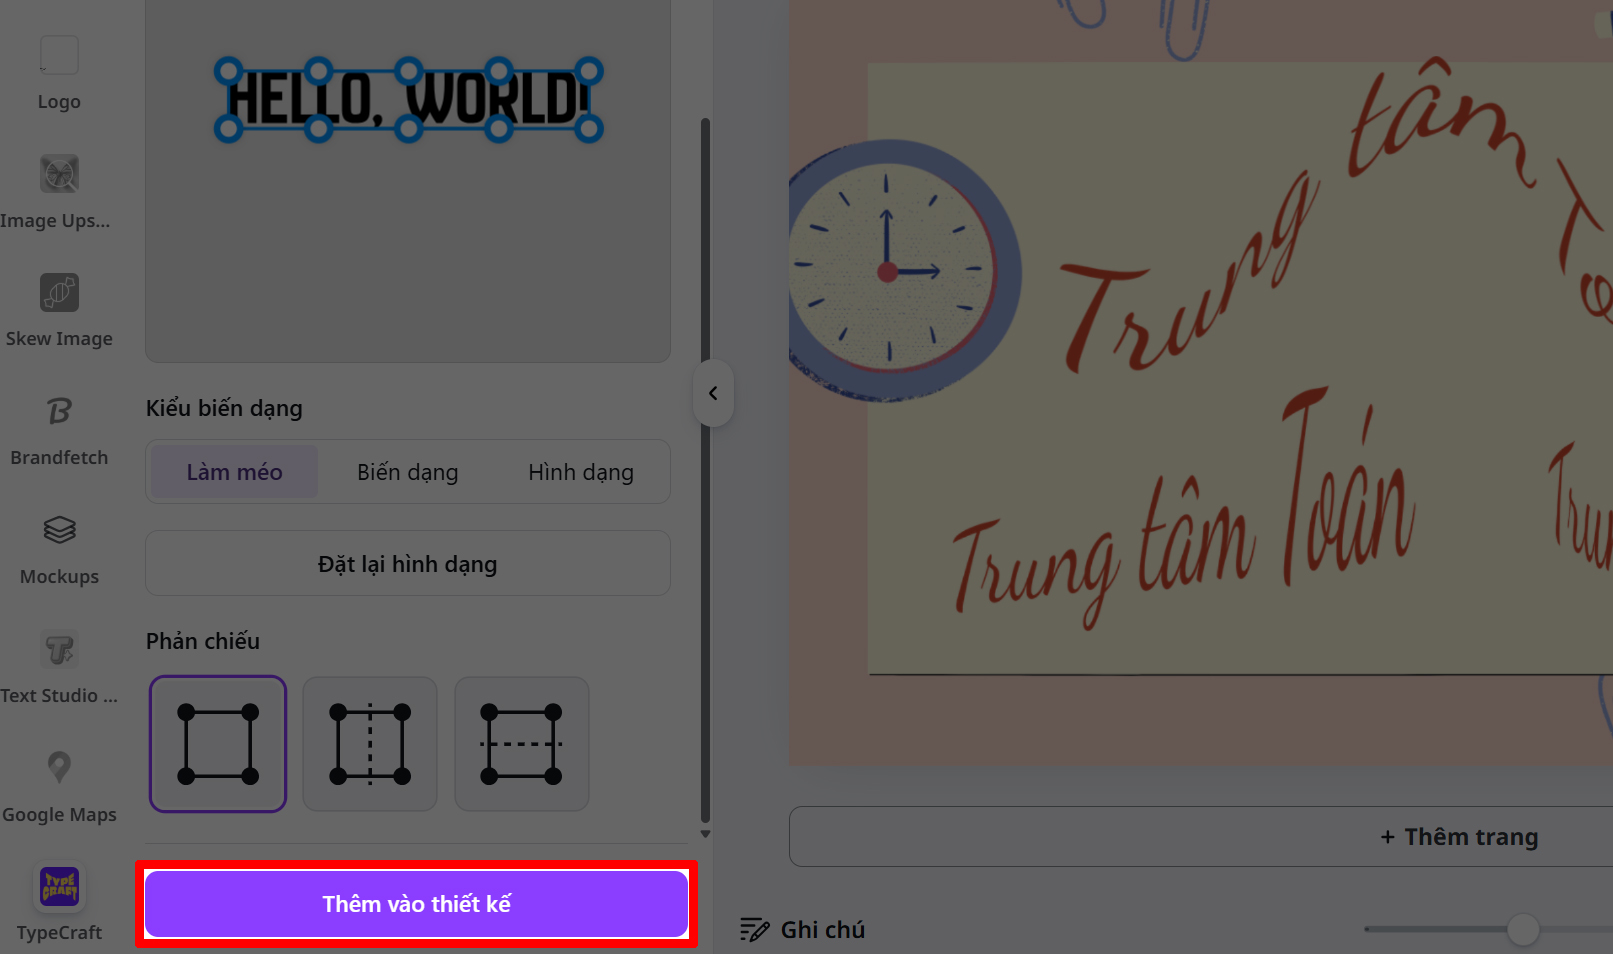Open the Brandfetch tool
Screen dimensions: 1613x954
(x=59, y=427)
